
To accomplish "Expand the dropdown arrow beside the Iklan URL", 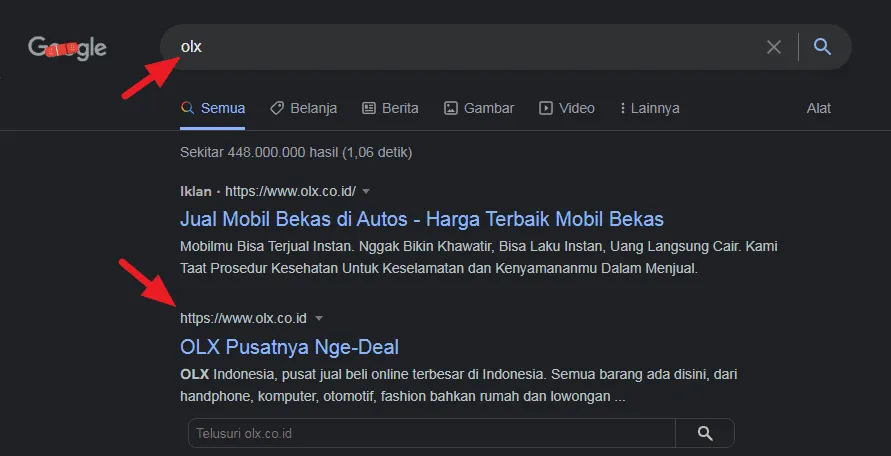I will click(367, 191).
